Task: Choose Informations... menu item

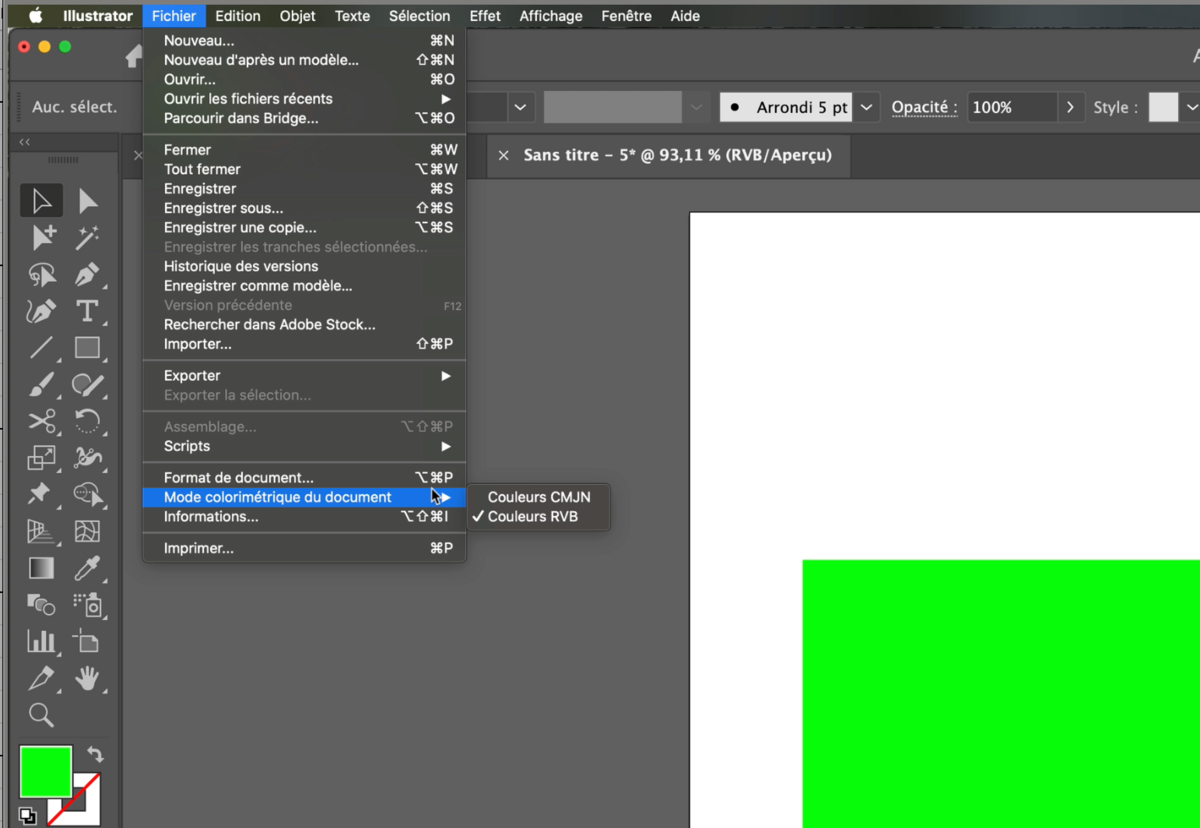Action: coord(304,517)
